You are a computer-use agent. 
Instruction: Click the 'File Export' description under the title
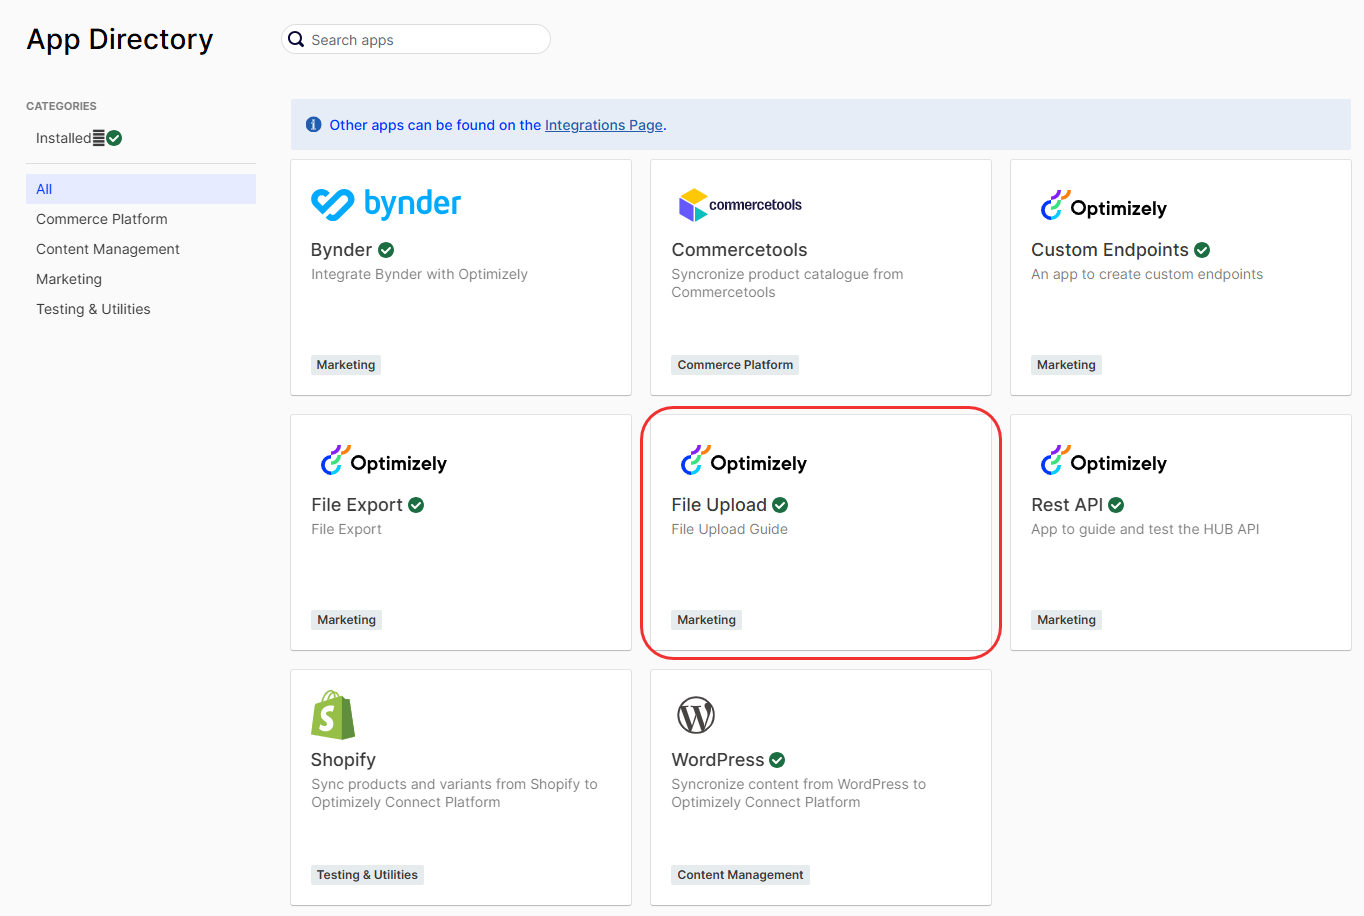[346, 529]
